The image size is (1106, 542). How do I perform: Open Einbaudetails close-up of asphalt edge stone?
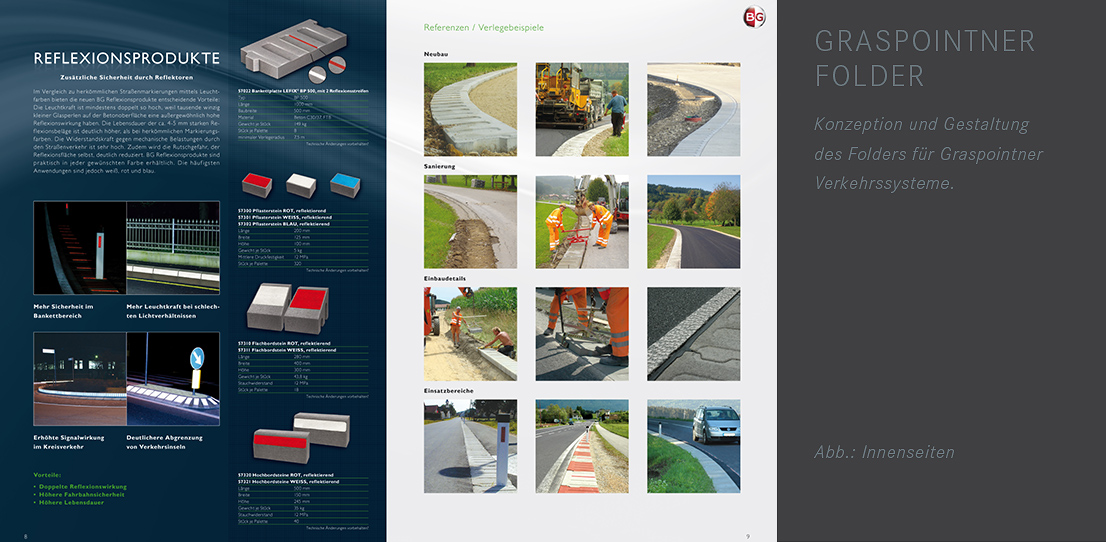tap(693, 334)
